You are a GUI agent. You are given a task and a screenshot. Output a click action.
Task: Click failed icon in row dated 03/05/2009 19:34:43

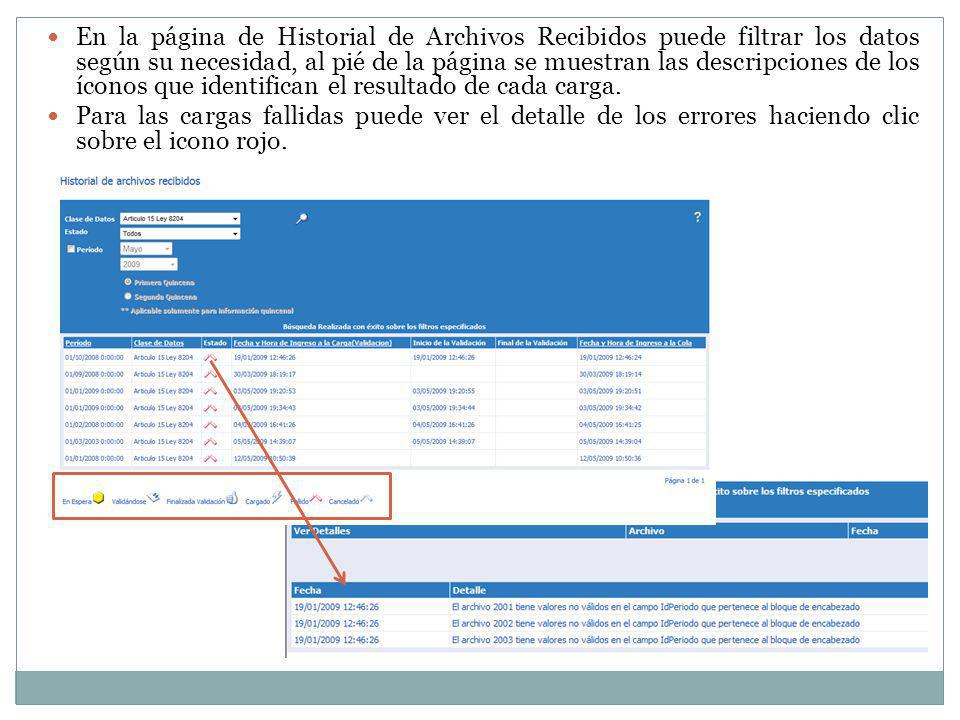211,407
